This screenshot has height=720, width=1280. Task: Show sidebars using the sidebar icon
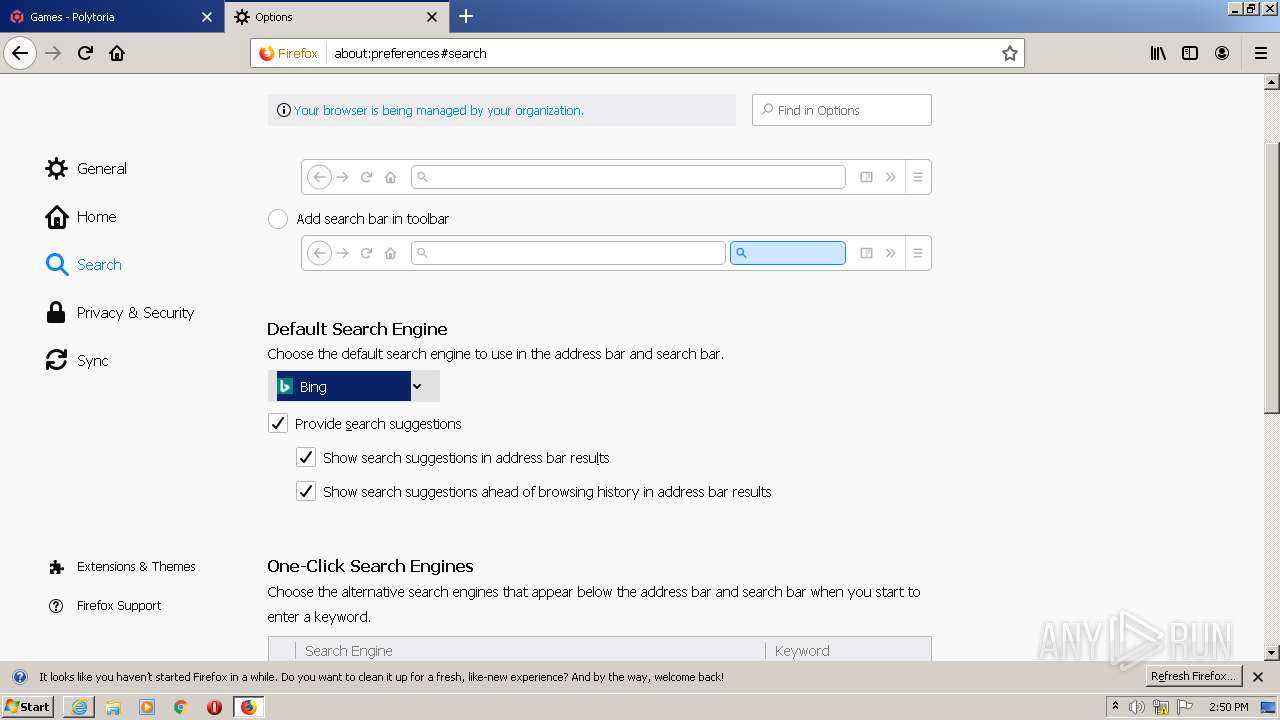(1190, 53)
